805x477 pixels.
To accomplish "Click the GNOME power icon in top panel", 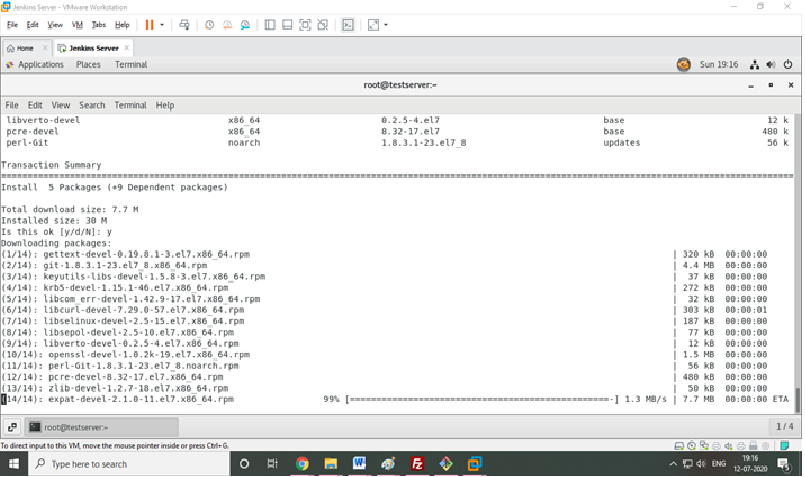I will [x=788, y=65].
